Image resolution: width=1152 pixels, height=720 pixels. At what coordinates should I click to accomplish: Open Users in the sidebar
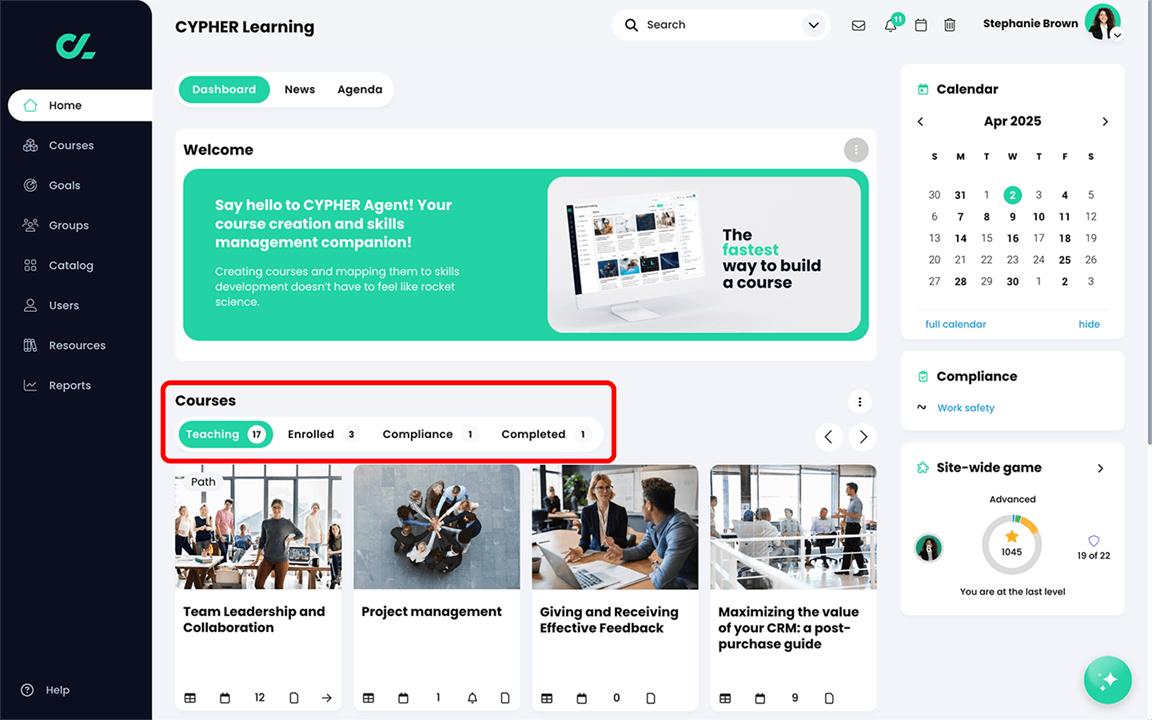point(64,306)
